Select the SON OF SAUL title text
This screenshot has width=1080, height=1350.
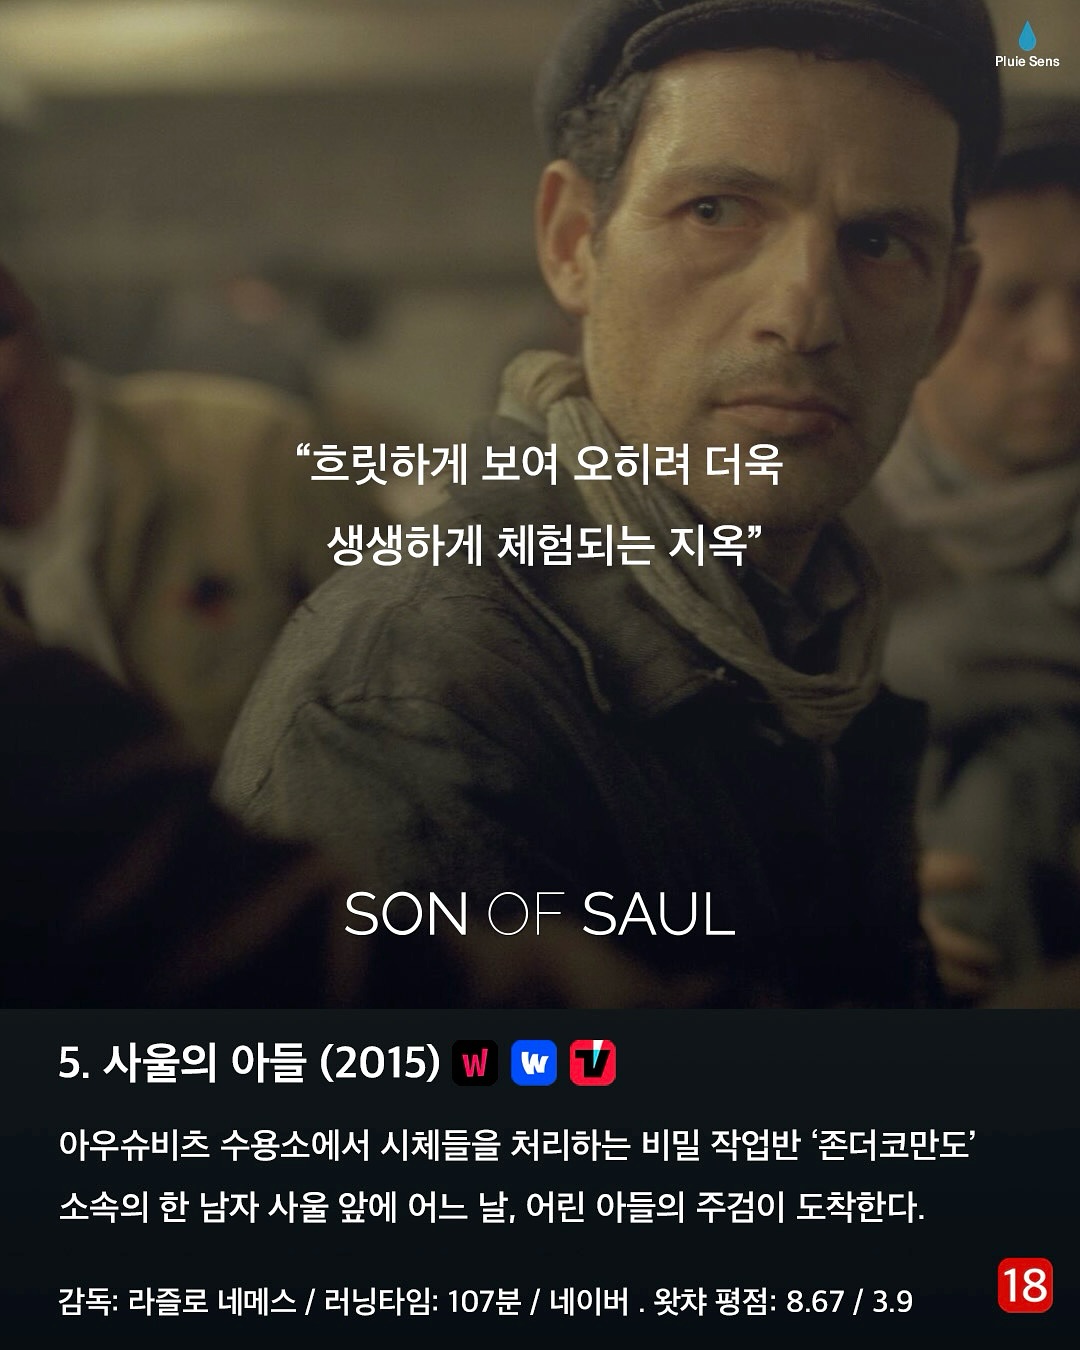(540, 915)
